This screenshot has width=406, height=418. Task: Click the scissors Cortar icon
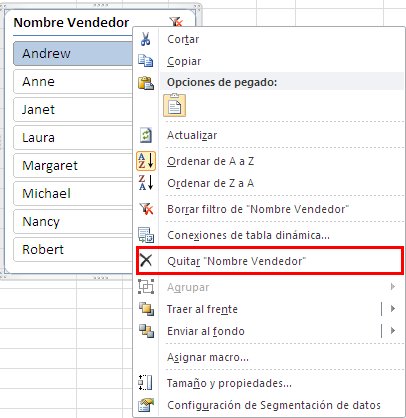(x=145, y=39)
